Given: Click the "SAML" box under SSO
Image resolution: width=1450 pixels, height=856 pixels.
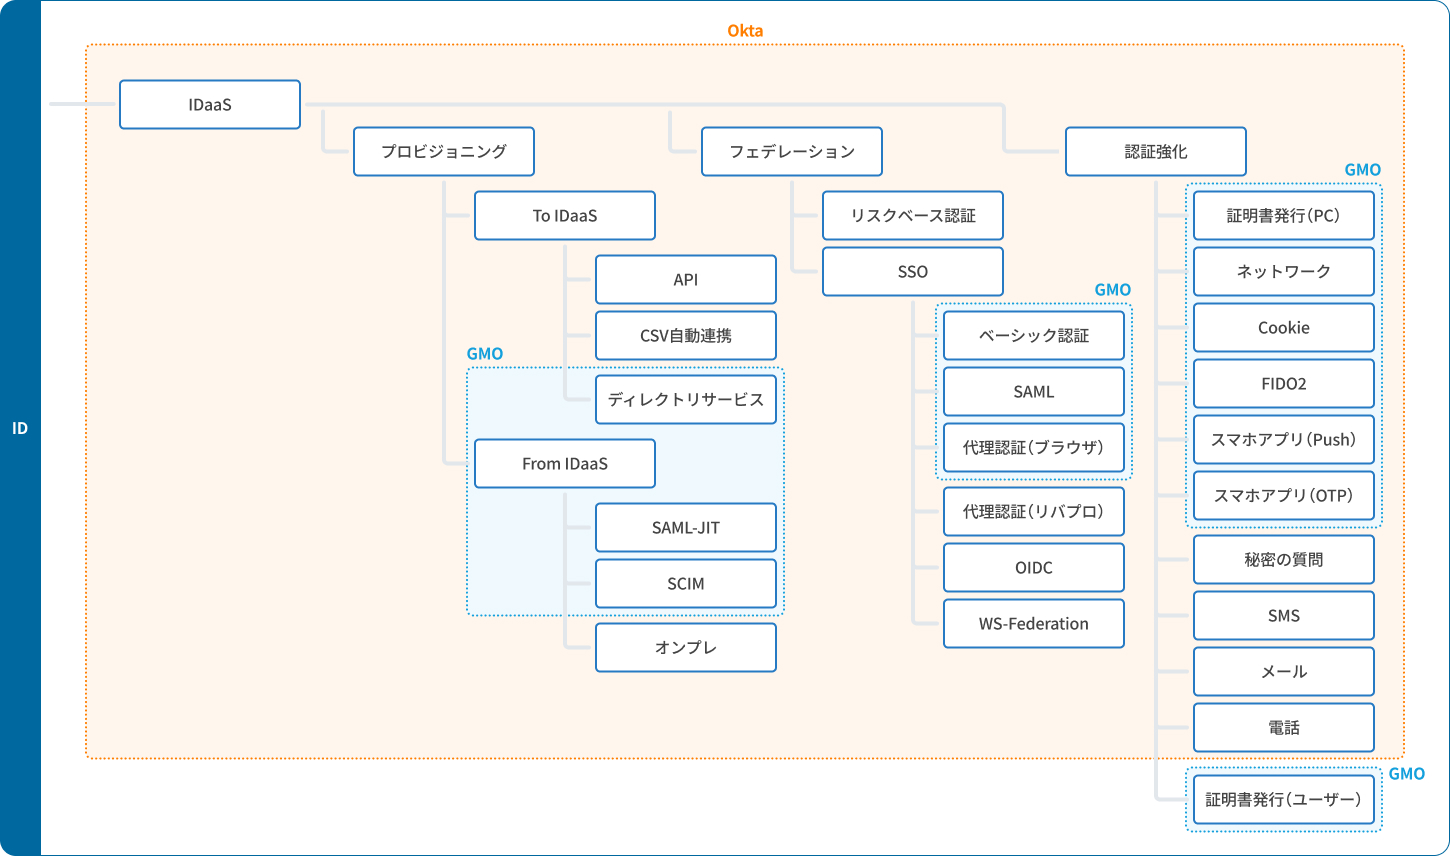Looking at the screenshot, I should click(1034, 392).
